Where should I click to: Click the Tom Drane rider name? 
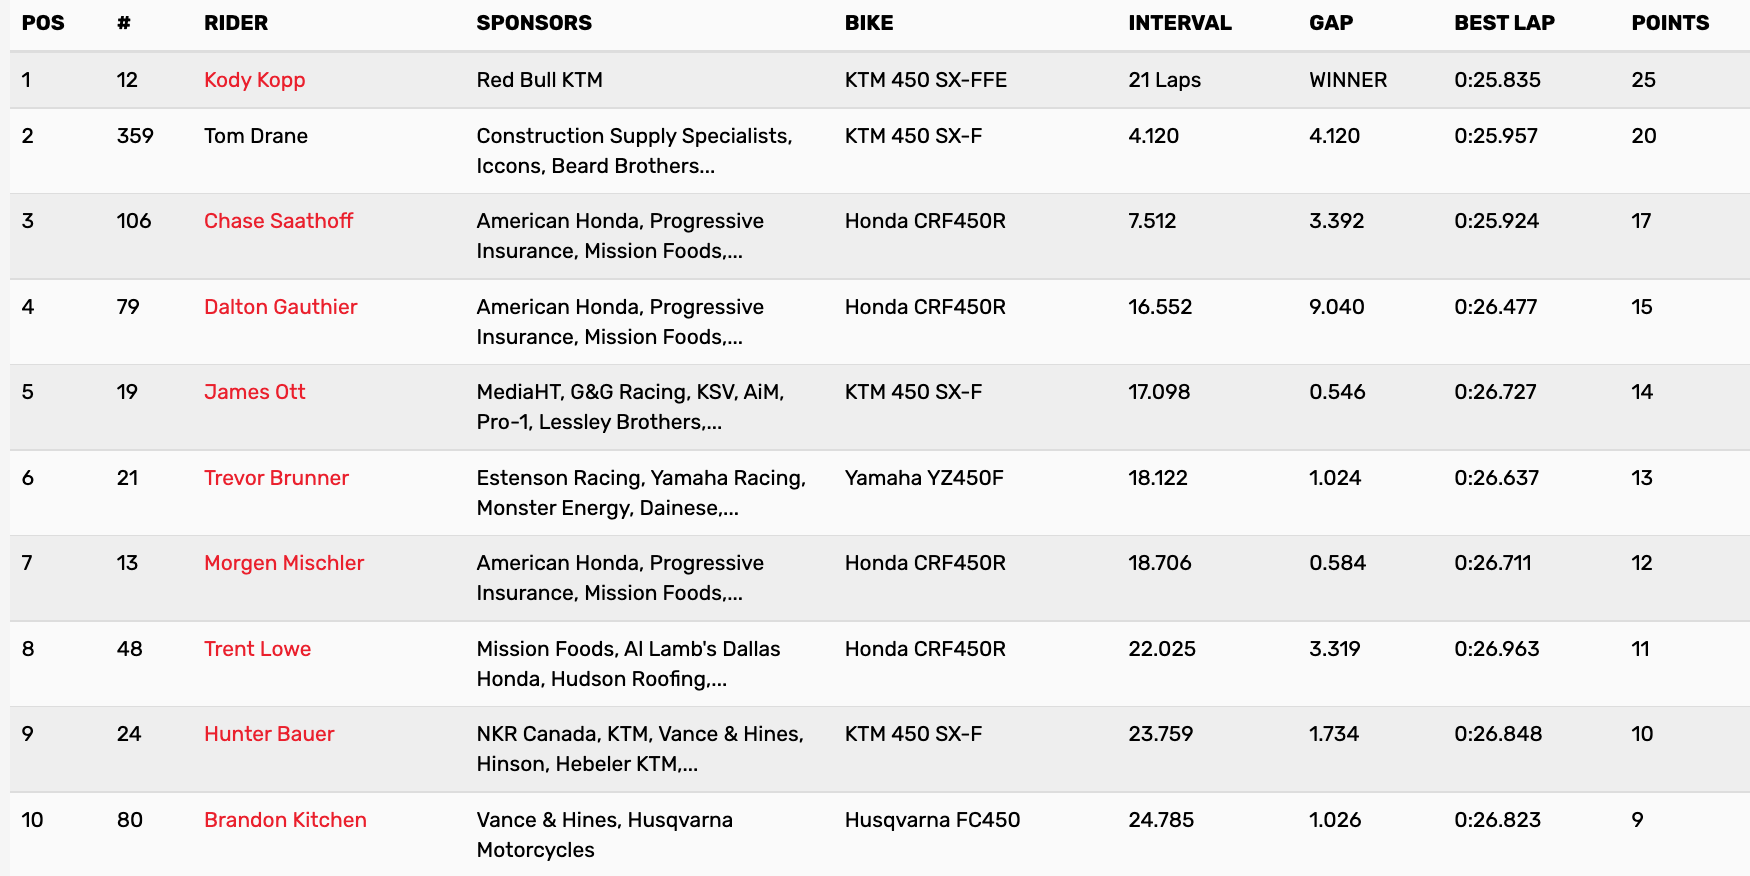[256, 136]
